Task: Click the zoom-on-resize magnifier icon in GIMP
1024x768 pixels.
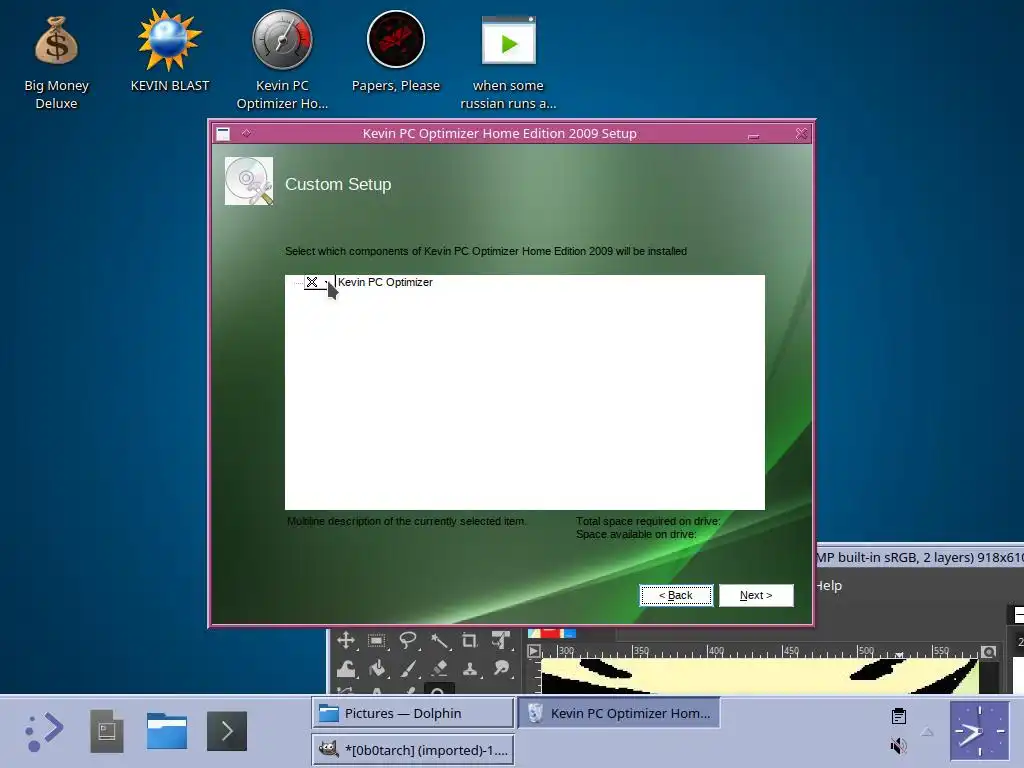Action: (989, 652)
